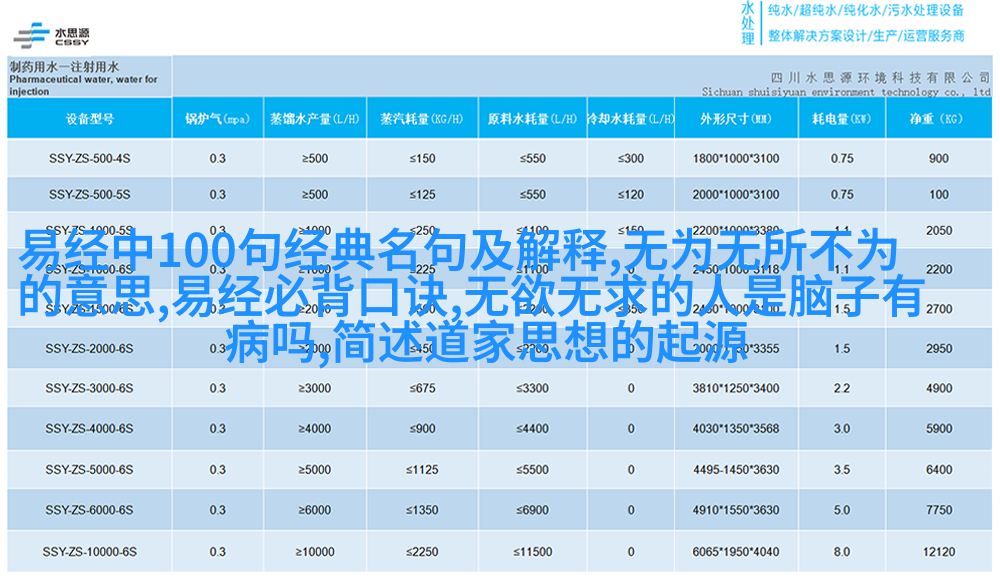This screenshot has width=1000, height=581.
Task: Select the 蒸汽耗量(KG/H) column header
Action: pyautogui.click(x=421, y=119)
